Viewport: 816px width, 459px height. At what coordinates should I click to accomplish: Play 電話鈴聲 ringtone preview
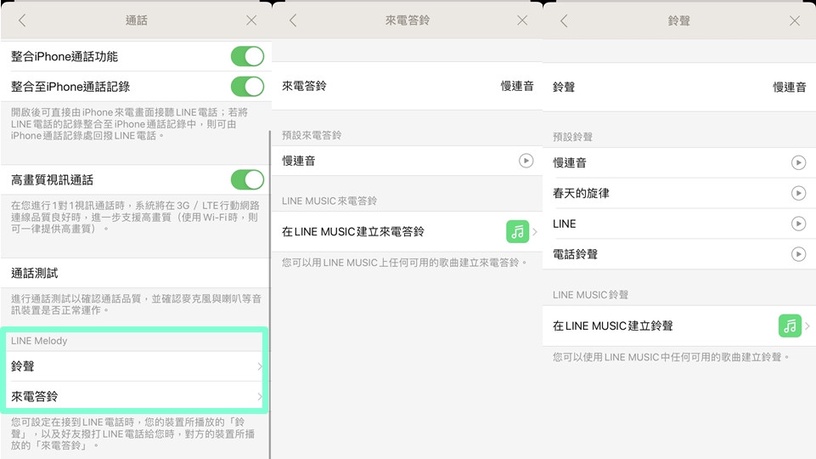pyautogui.click(x=798, y=254)
